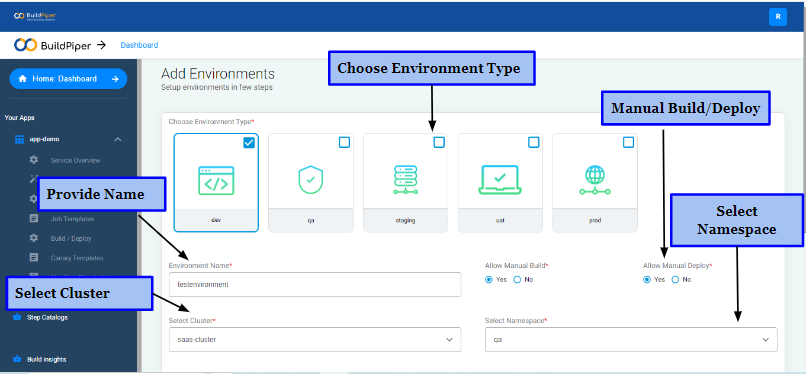
Task: Open Canary Templates in sidebar
Action: (77, 258)
